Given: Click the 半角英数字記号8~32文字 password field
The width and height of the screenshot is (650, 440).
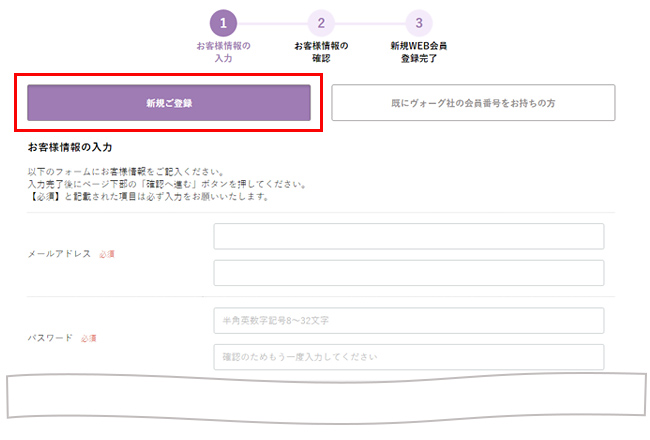Looking at the screenshot, I should [x=408, y=320].
